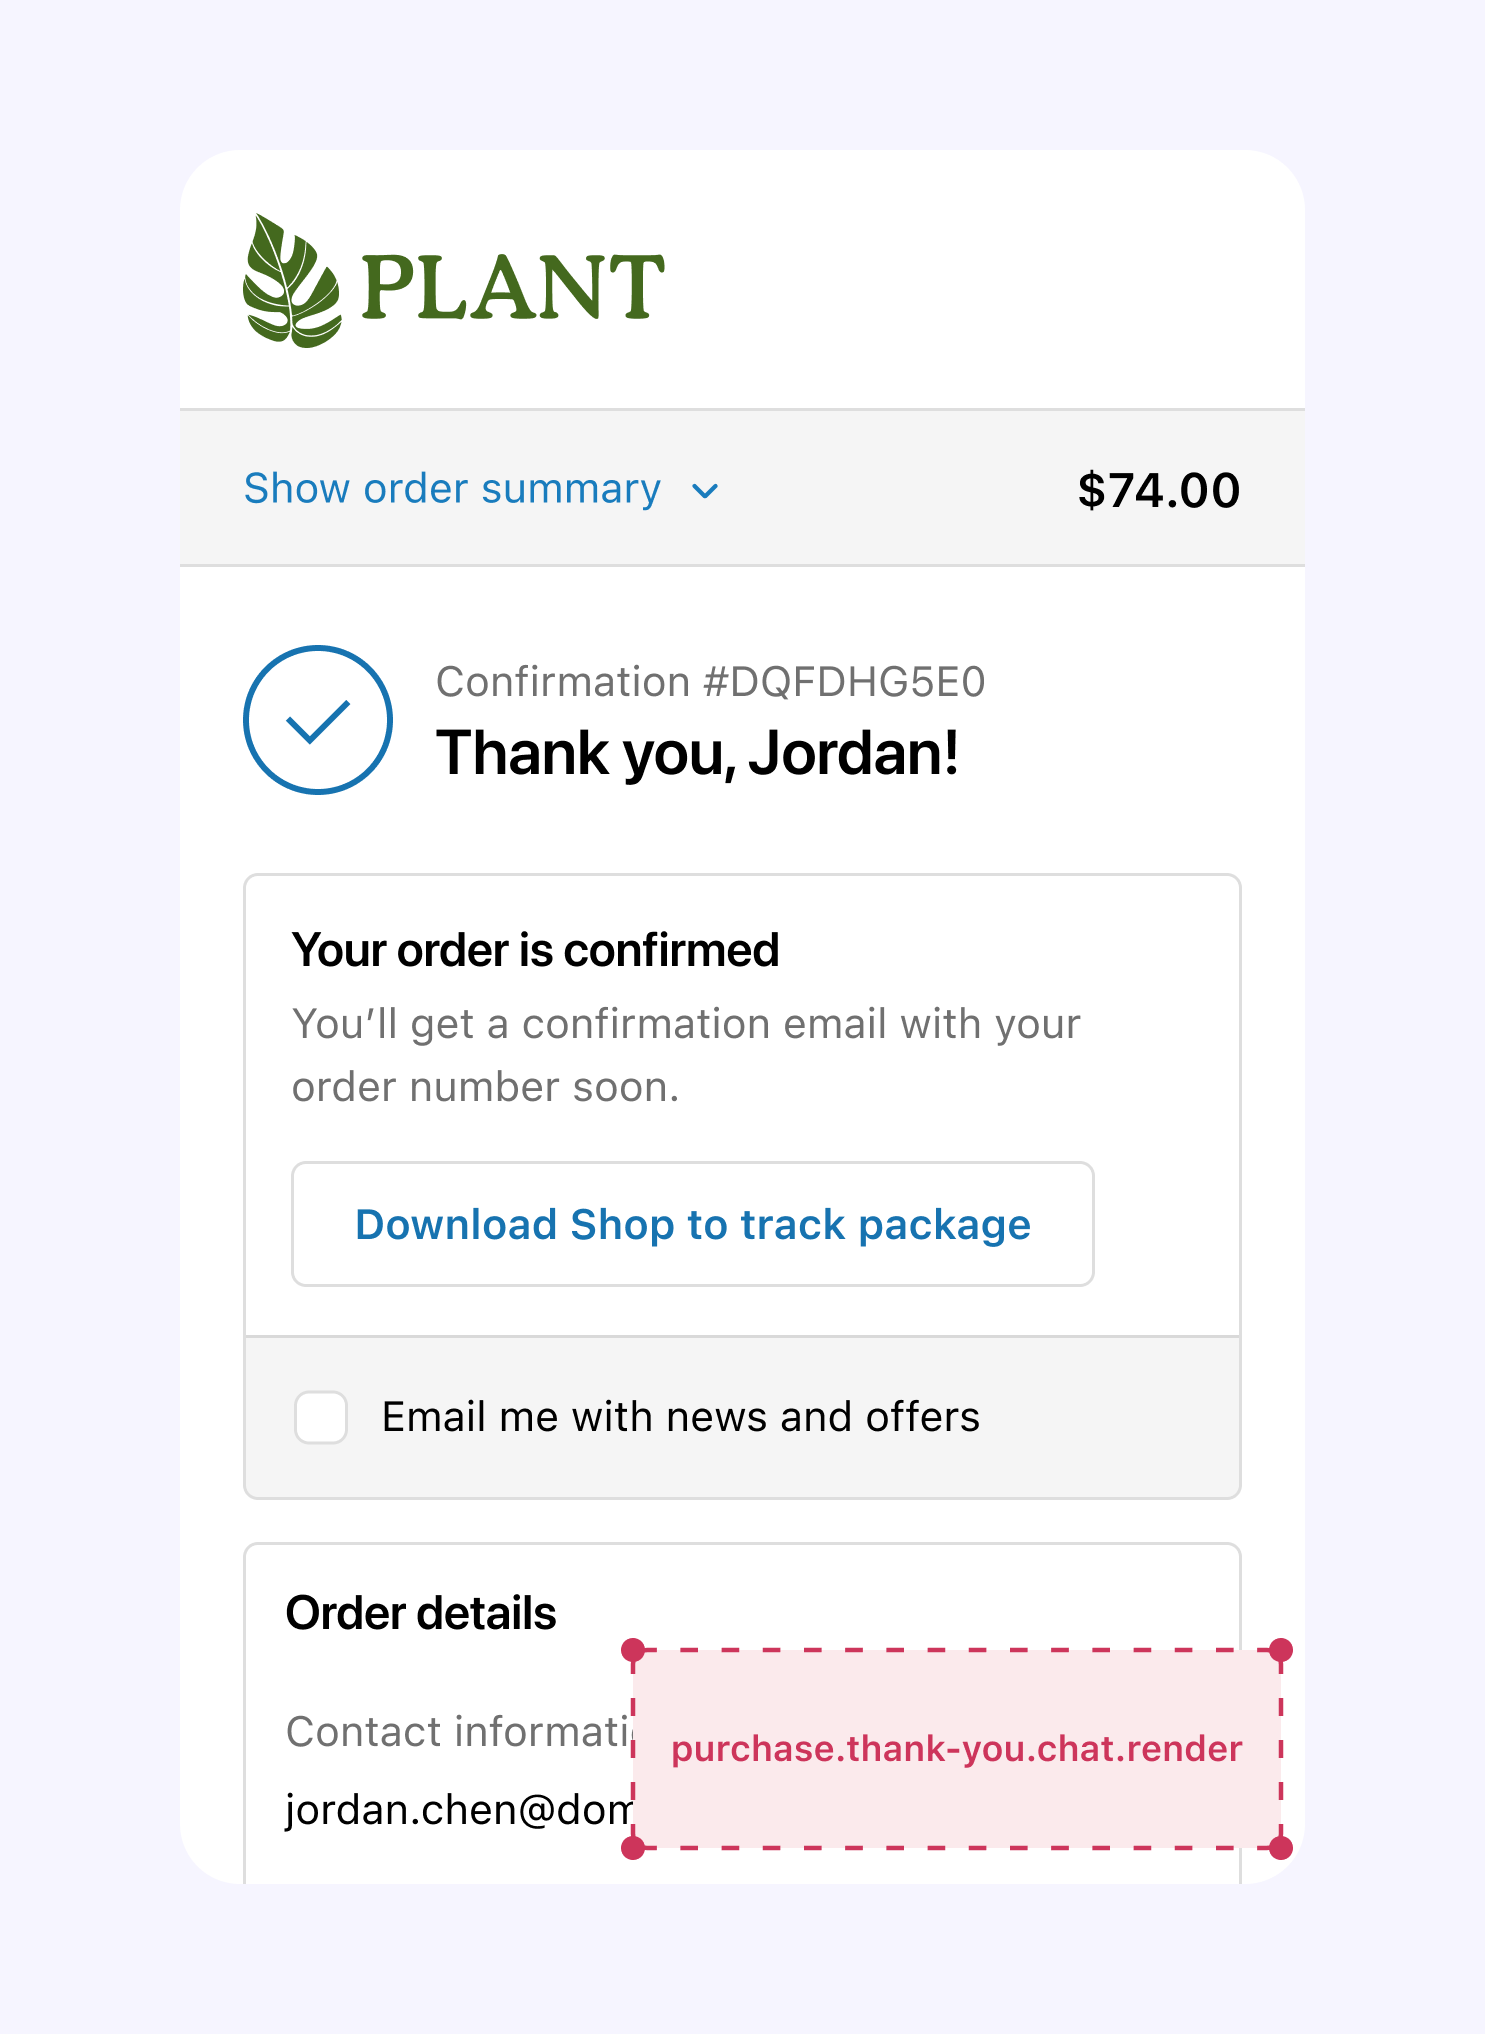The image size is (1485, 2034).
Task: Expand order summary using the chevron arrow
Action: pyautogui.click(x=705, y=491)
